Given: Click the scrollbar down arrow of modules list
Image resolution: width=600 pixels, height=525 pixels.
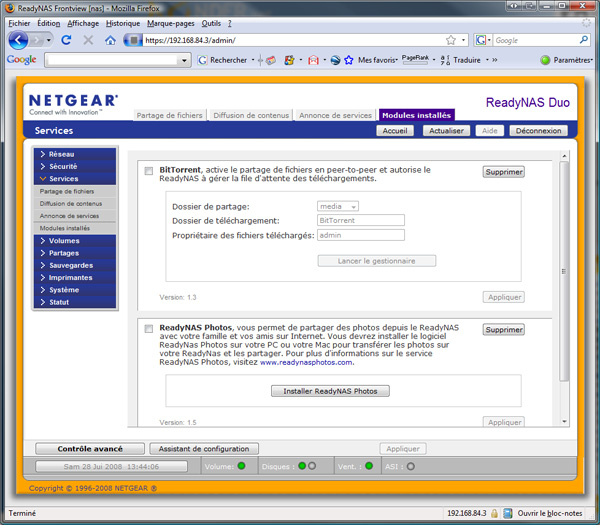Looking at the screenshot, I should point(564,421).
